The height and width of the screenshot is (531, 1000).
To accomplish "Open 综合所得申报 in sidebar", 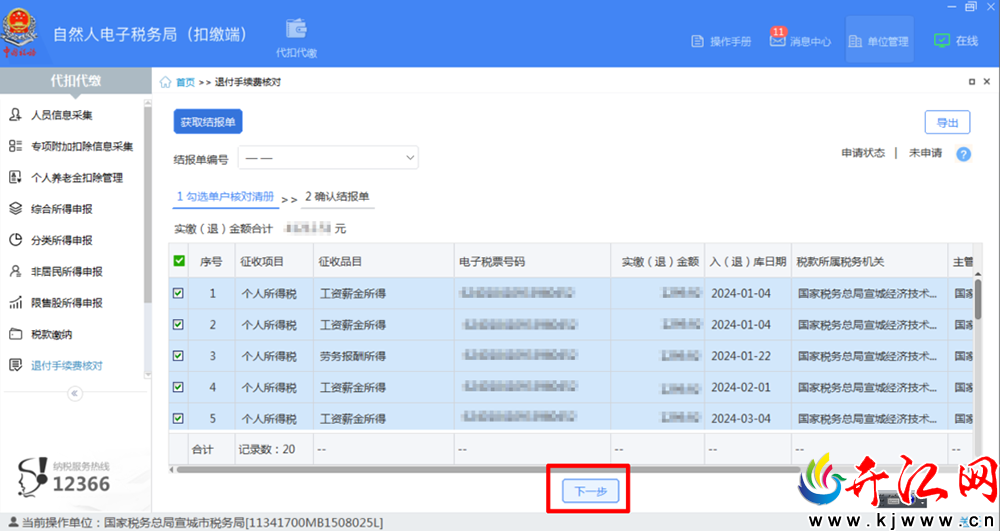I will coord(62,209).
